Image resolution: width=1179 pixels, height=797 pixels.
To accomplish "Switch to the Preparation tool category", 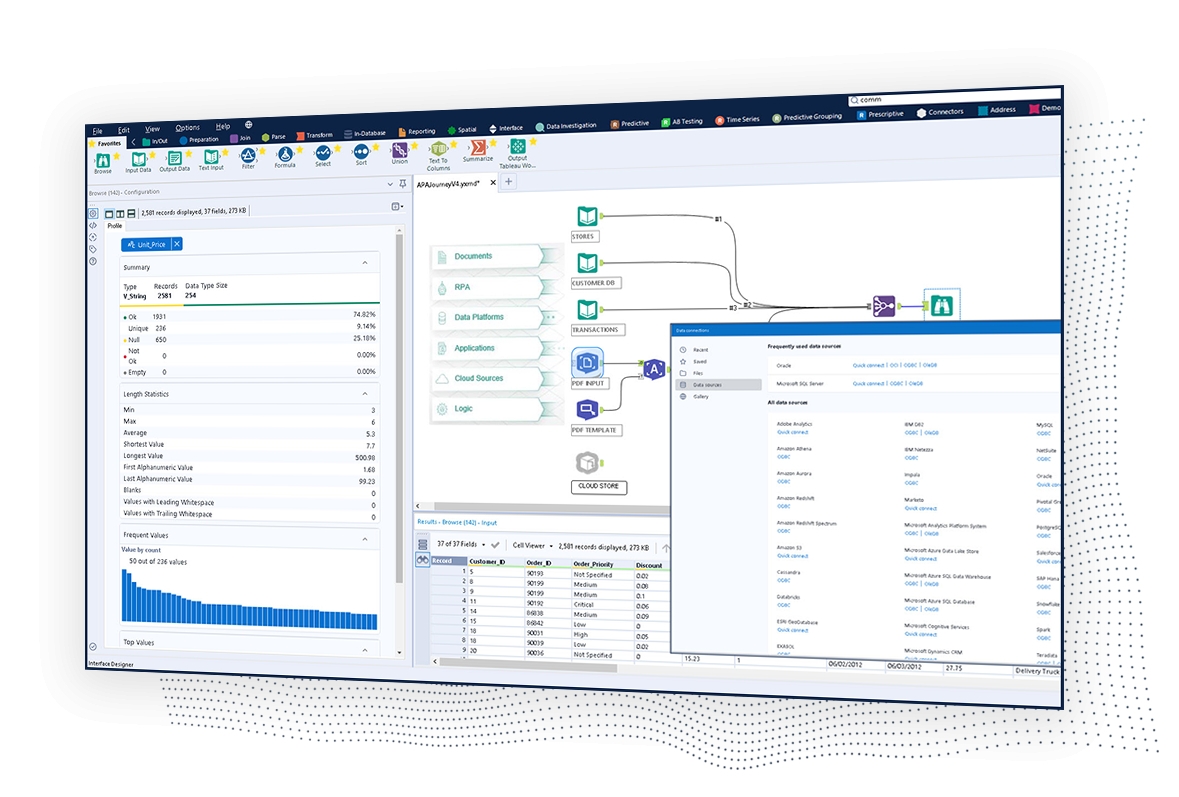I will (x=199, y=140).
